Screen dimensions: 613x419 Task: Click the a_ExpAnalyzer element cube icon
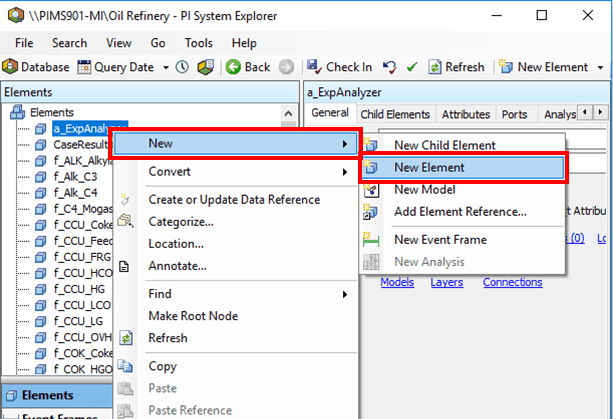(41, 129)
